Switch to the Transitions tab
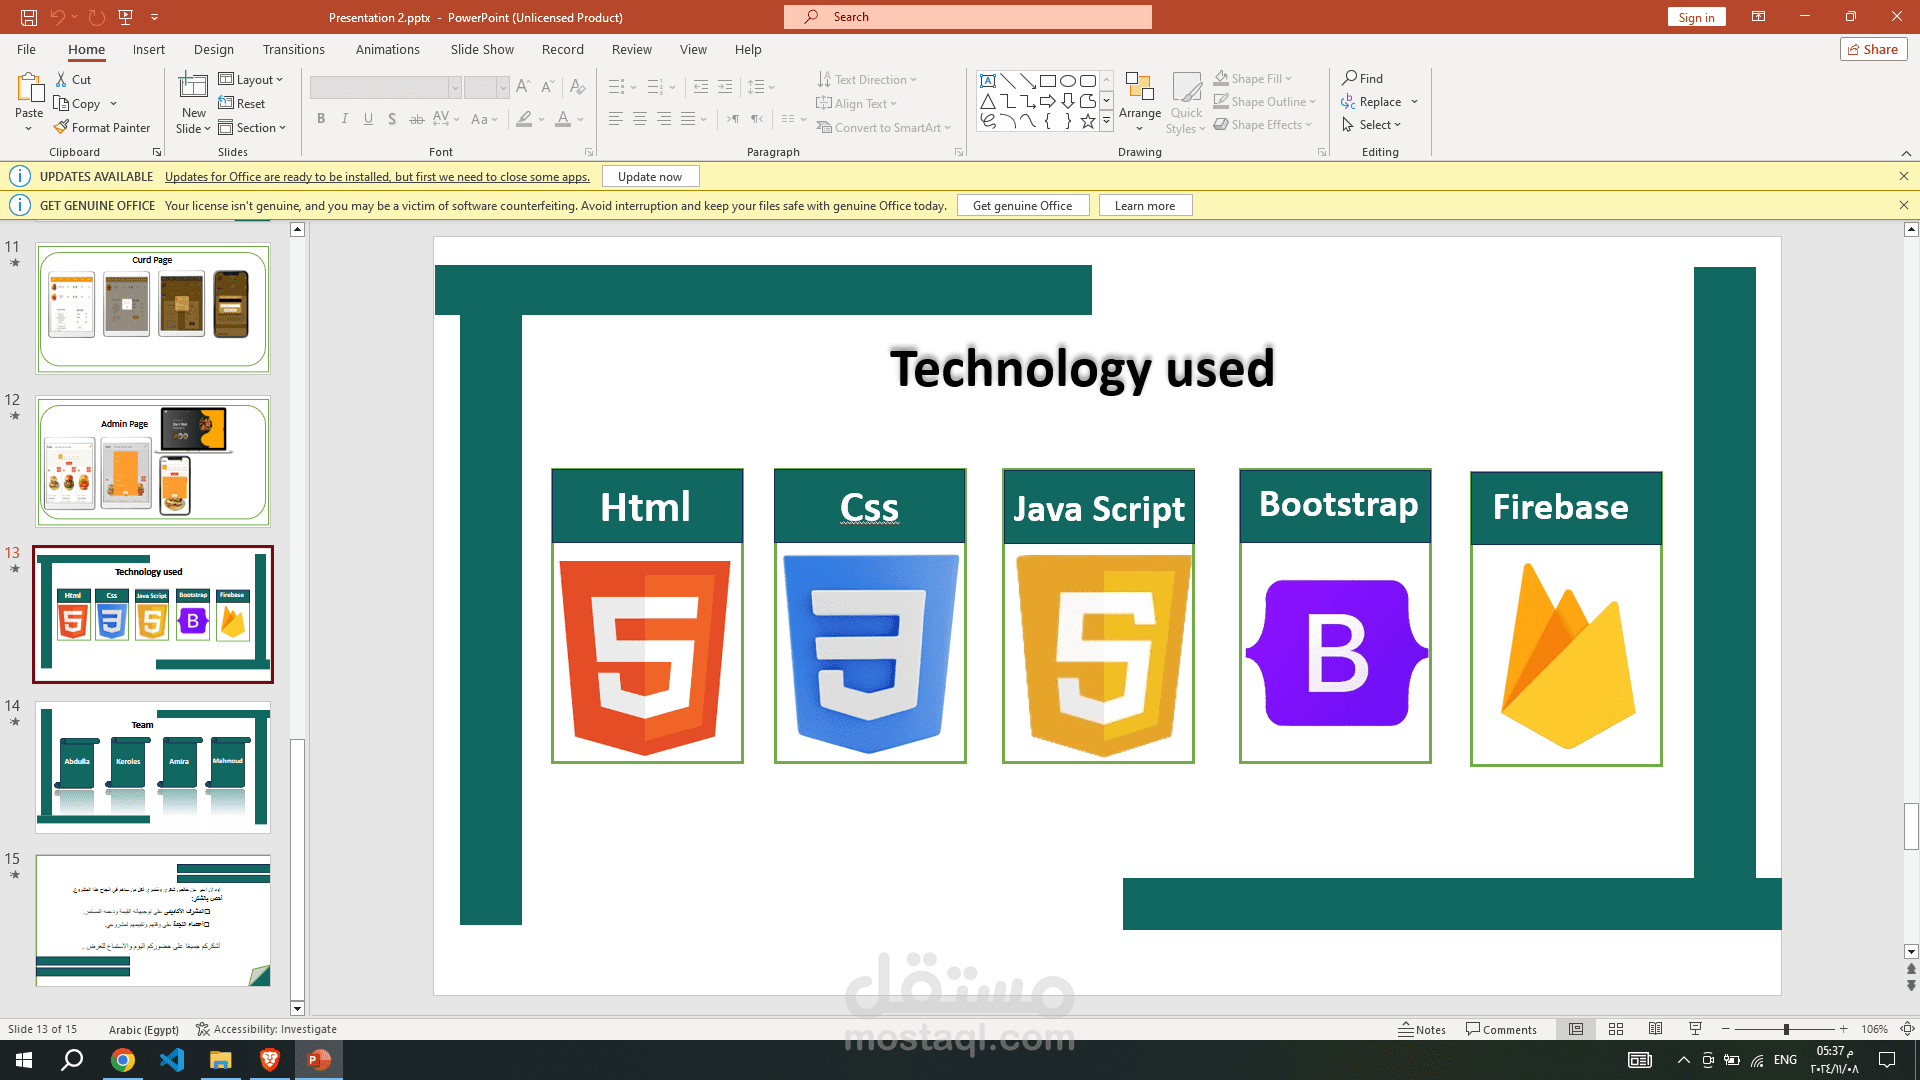The width and height of the screenshot is (1920, 1080). click(x=294, y=50)
